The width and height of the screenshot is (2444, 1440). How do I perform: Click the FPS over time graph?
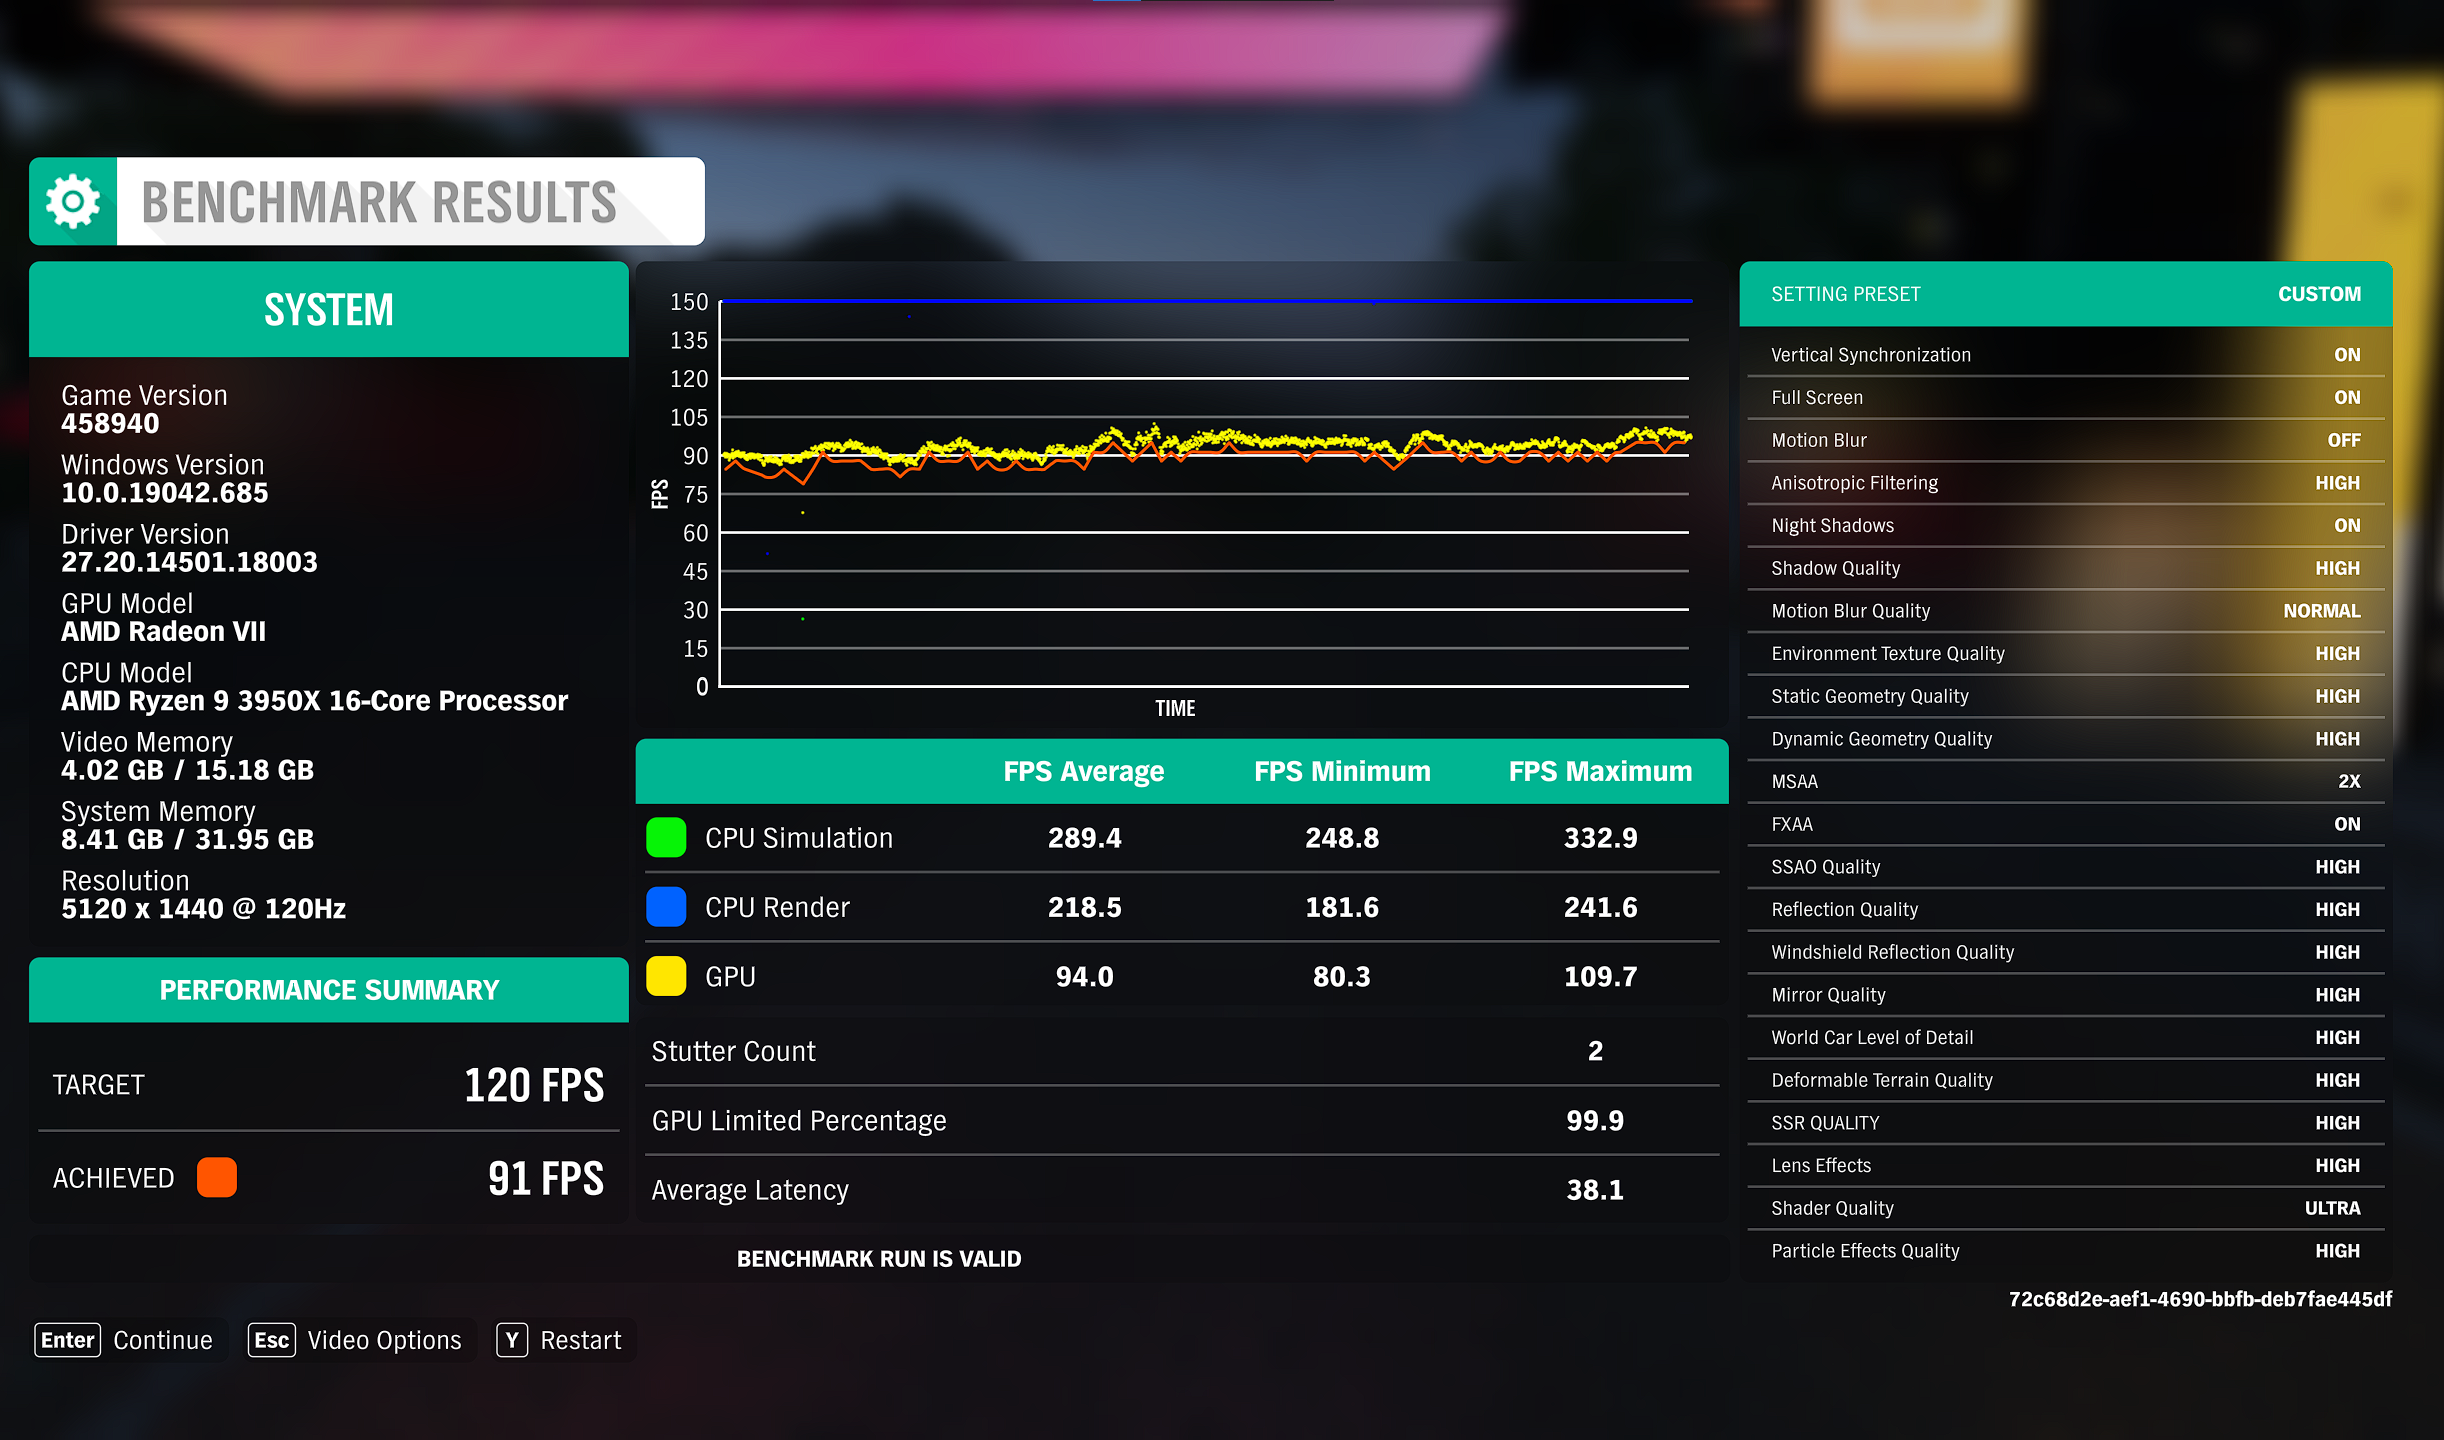[x=1204, y=494]
